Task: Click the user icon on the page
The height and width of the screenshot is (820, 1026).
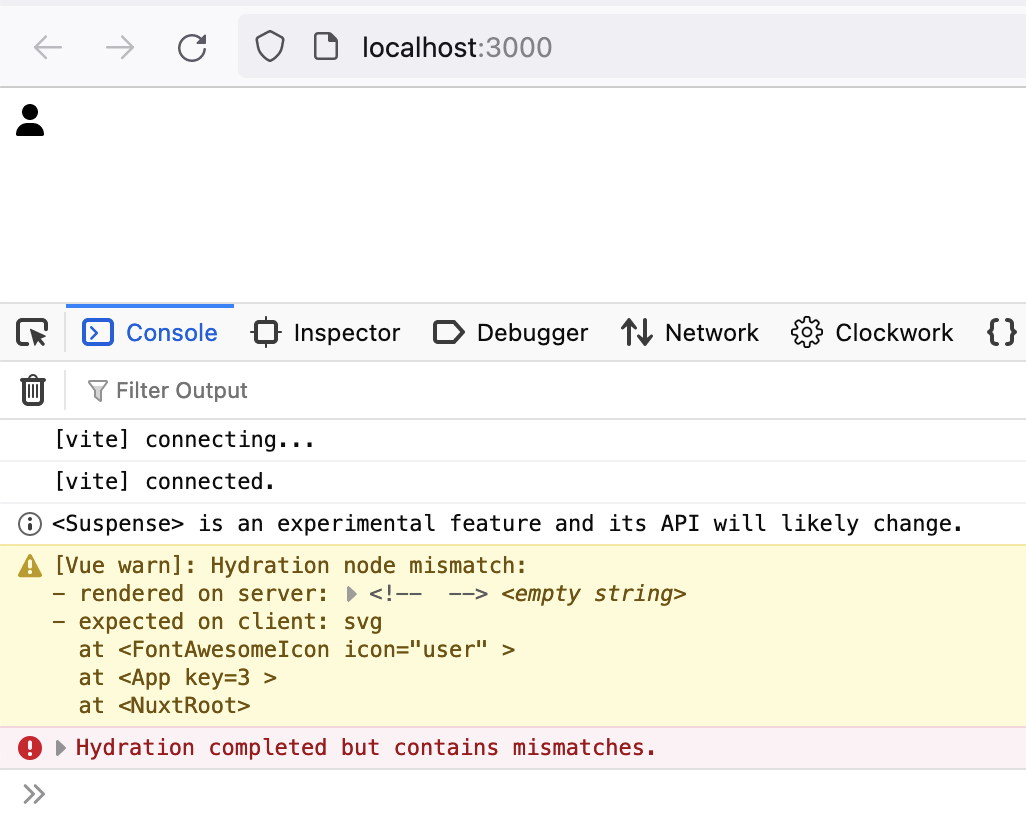Action: [x=30, y=120]
